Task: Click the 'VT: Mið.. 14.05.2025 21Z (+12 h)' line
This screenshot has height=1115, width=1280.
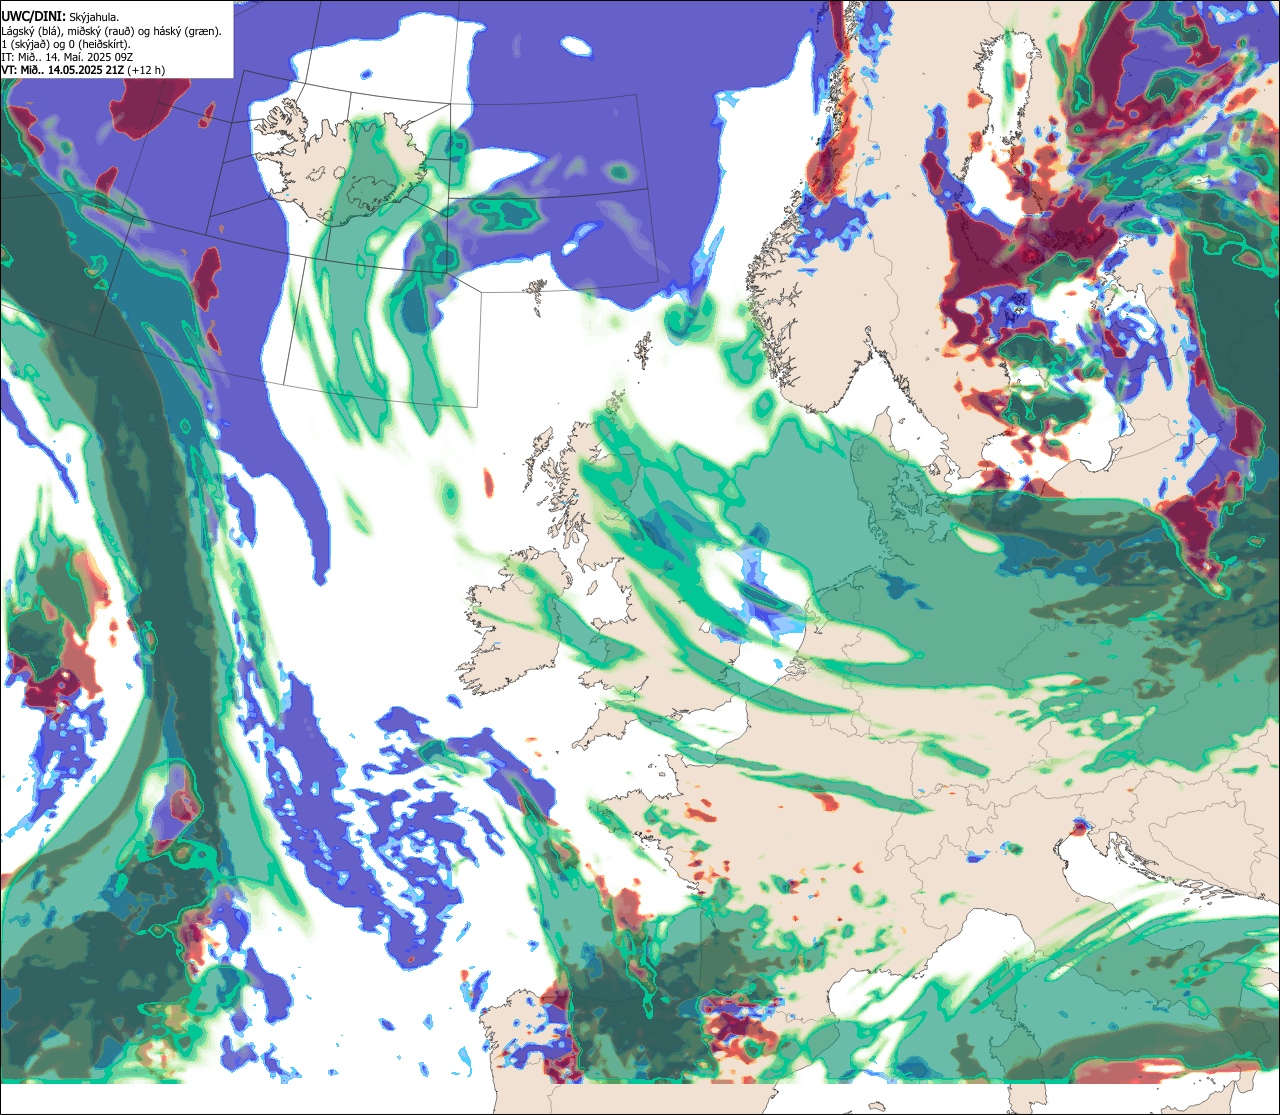Action: pos(84,70)
